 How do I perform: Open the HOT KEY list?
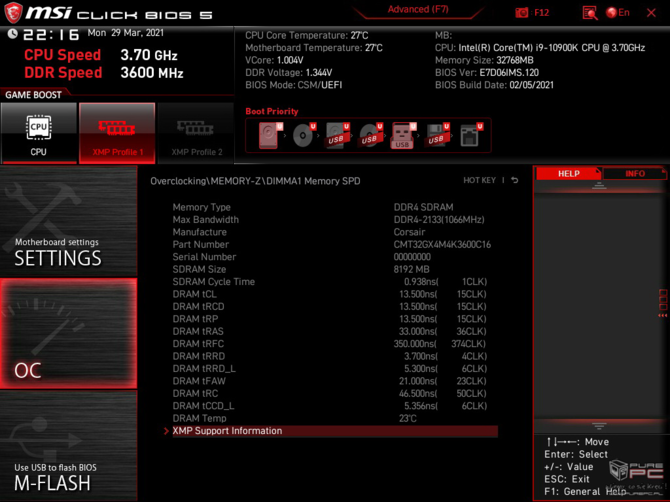[479, 180]
